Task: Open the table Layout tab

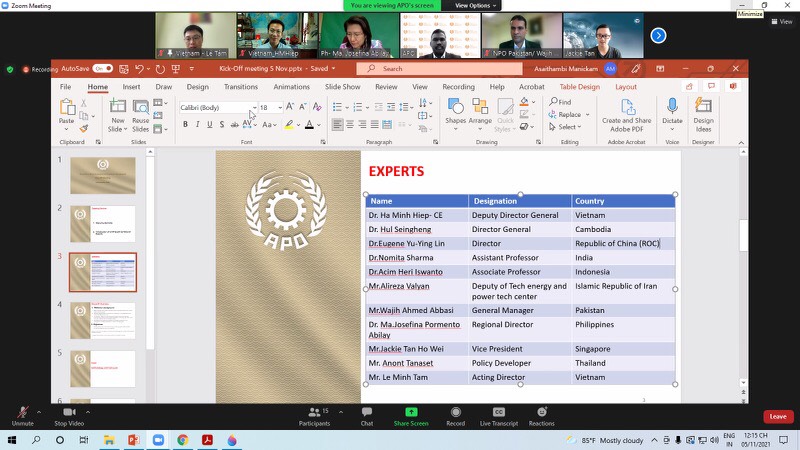Action: click(626, 87)
